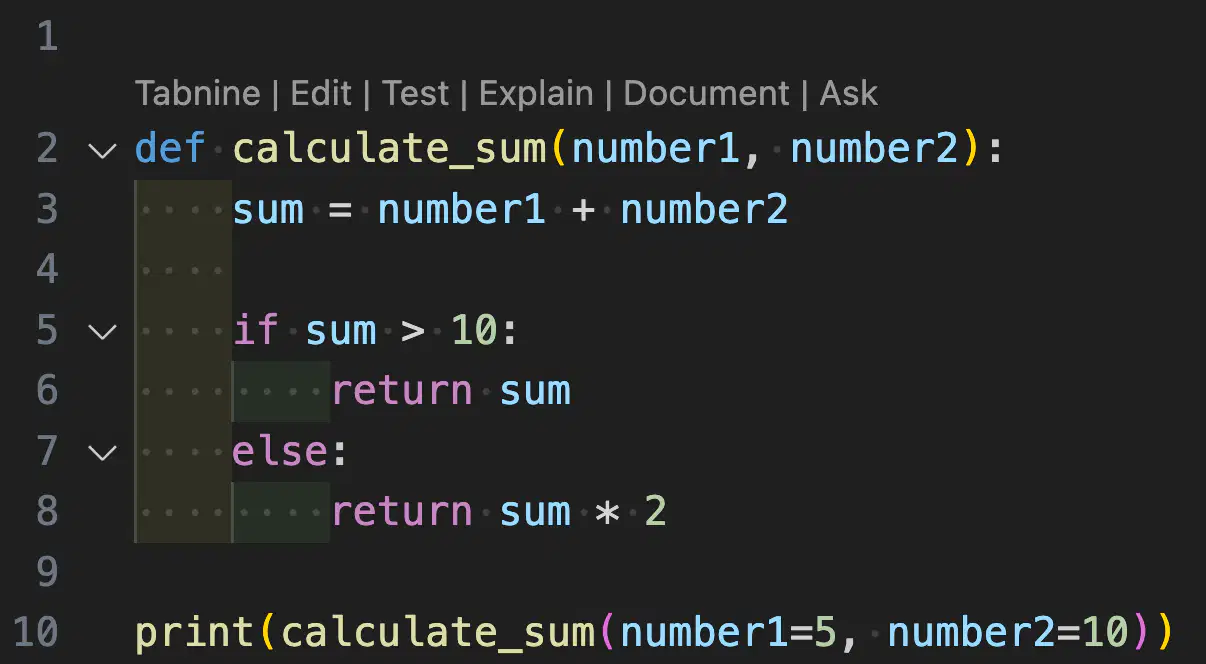Collapse the if sum > 10 block
This screenshot has height=664, width=1206.
tap(102, 331)
